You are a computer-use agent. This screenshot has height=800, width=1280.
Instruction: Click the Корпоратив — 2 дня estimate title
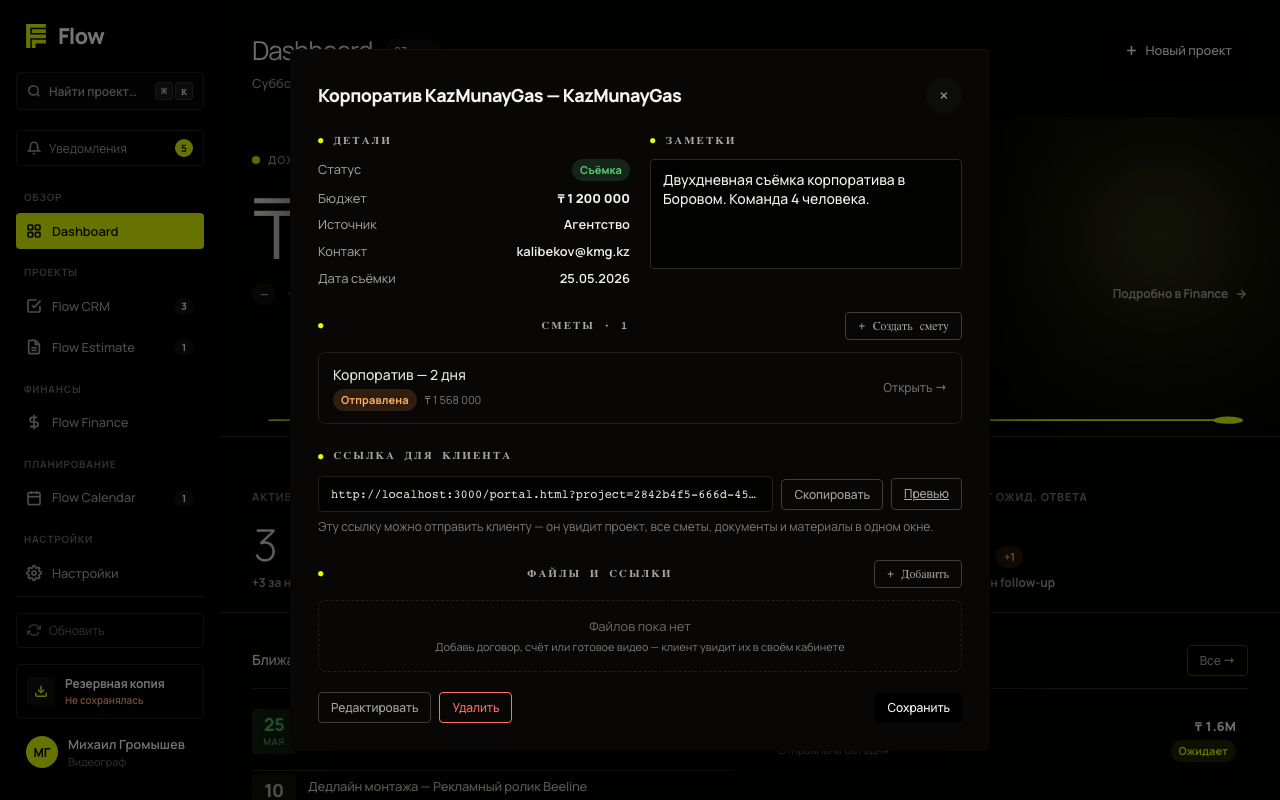click(x=399, y=375)
